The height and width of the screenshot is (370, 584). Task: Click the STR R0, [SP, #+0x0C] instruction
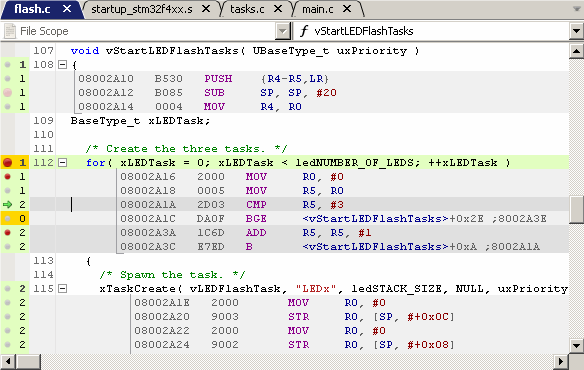371,317
